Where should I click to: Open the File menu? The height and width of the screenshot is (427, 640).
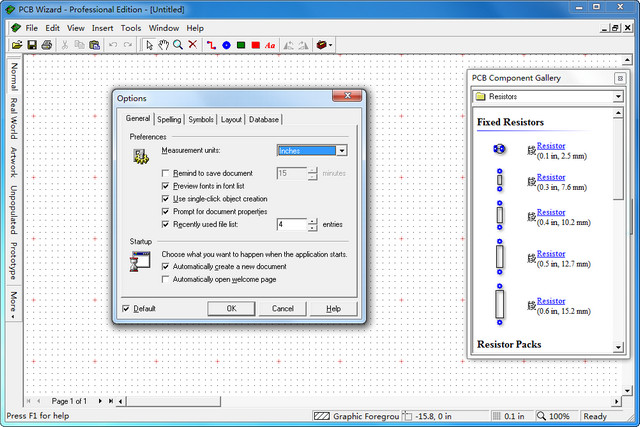31,28
